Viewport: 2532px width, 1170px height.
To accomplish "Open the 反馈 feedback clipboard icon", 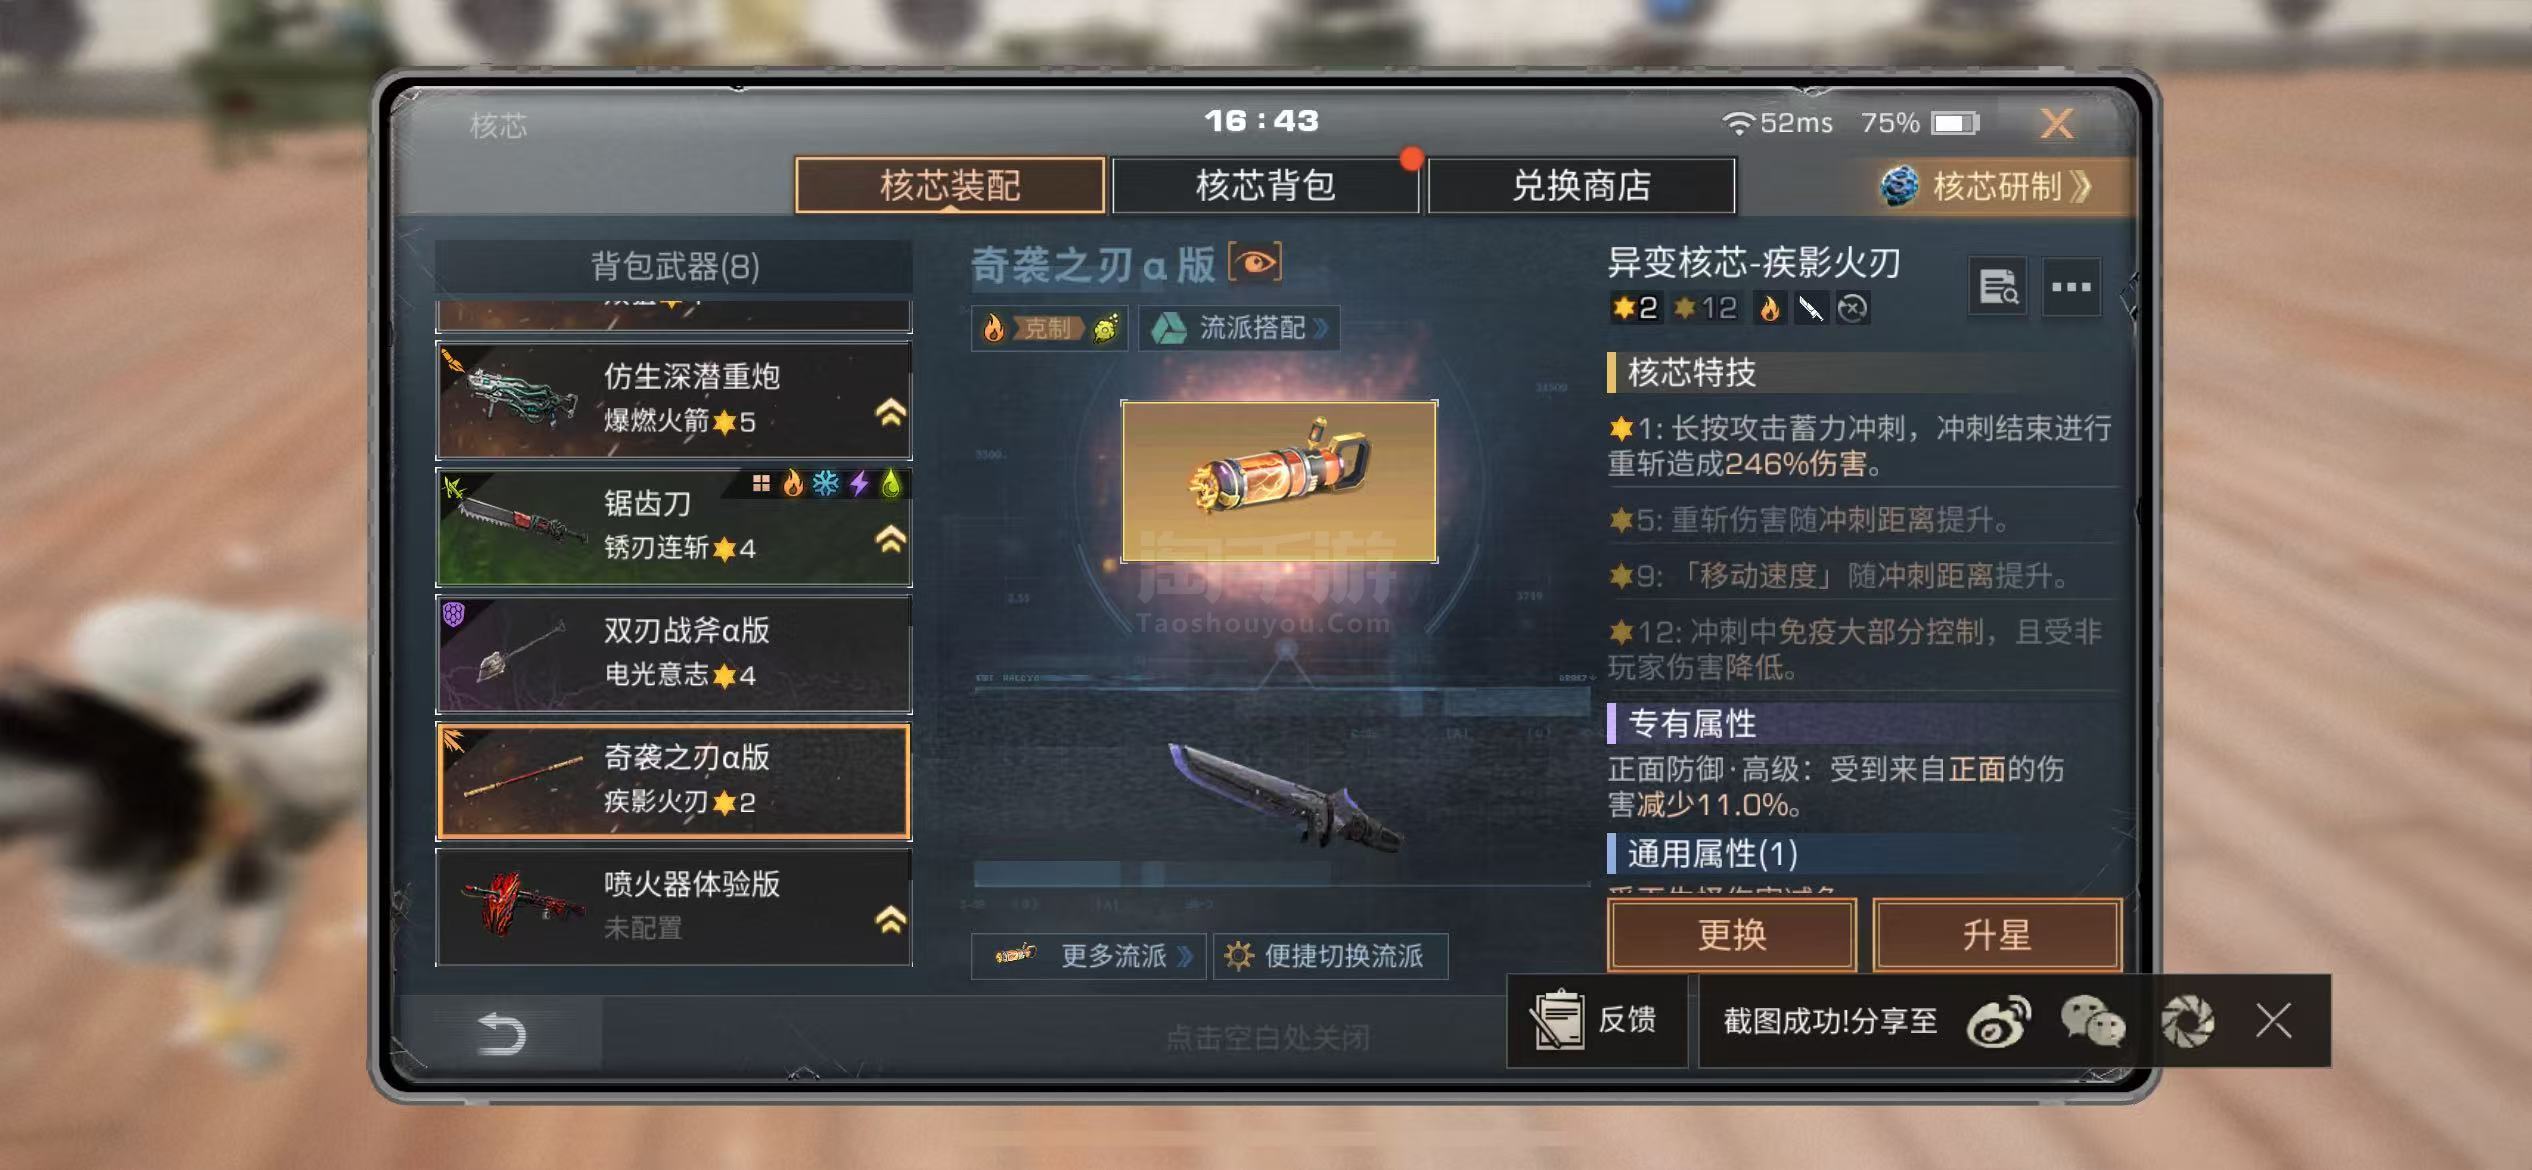I will coord(1557,1020).
